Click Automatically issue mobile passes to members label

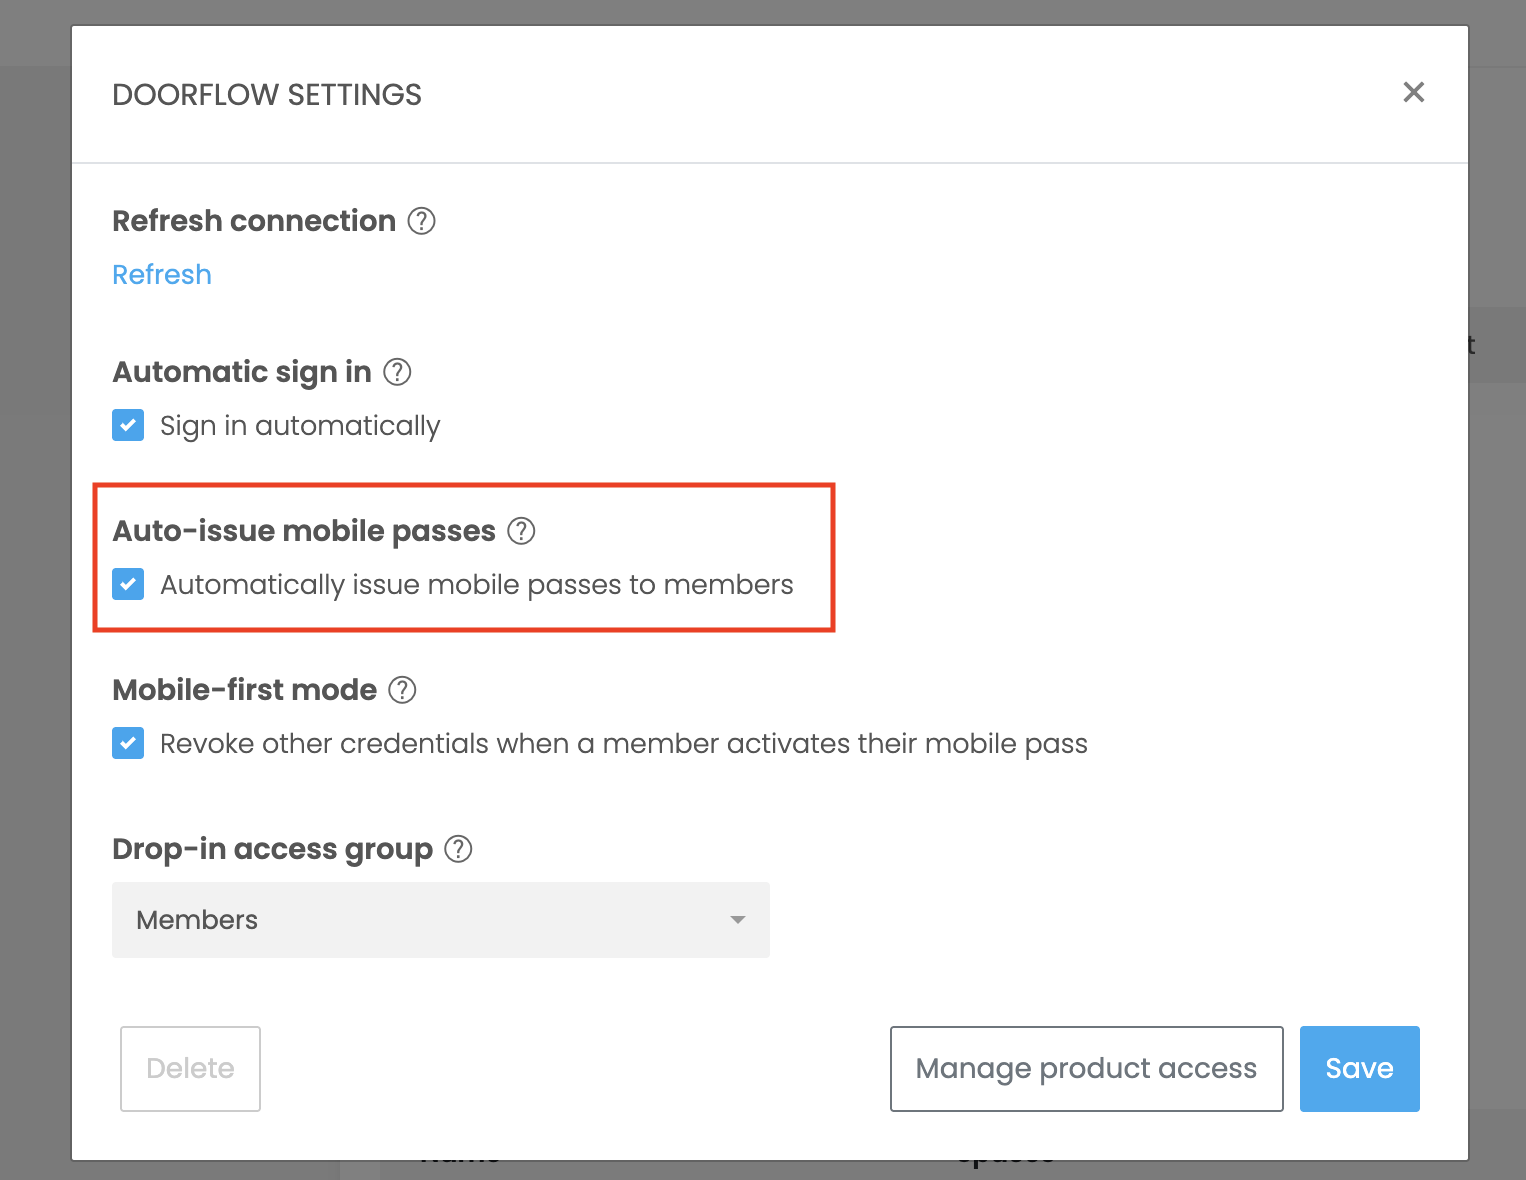(476, 585)
